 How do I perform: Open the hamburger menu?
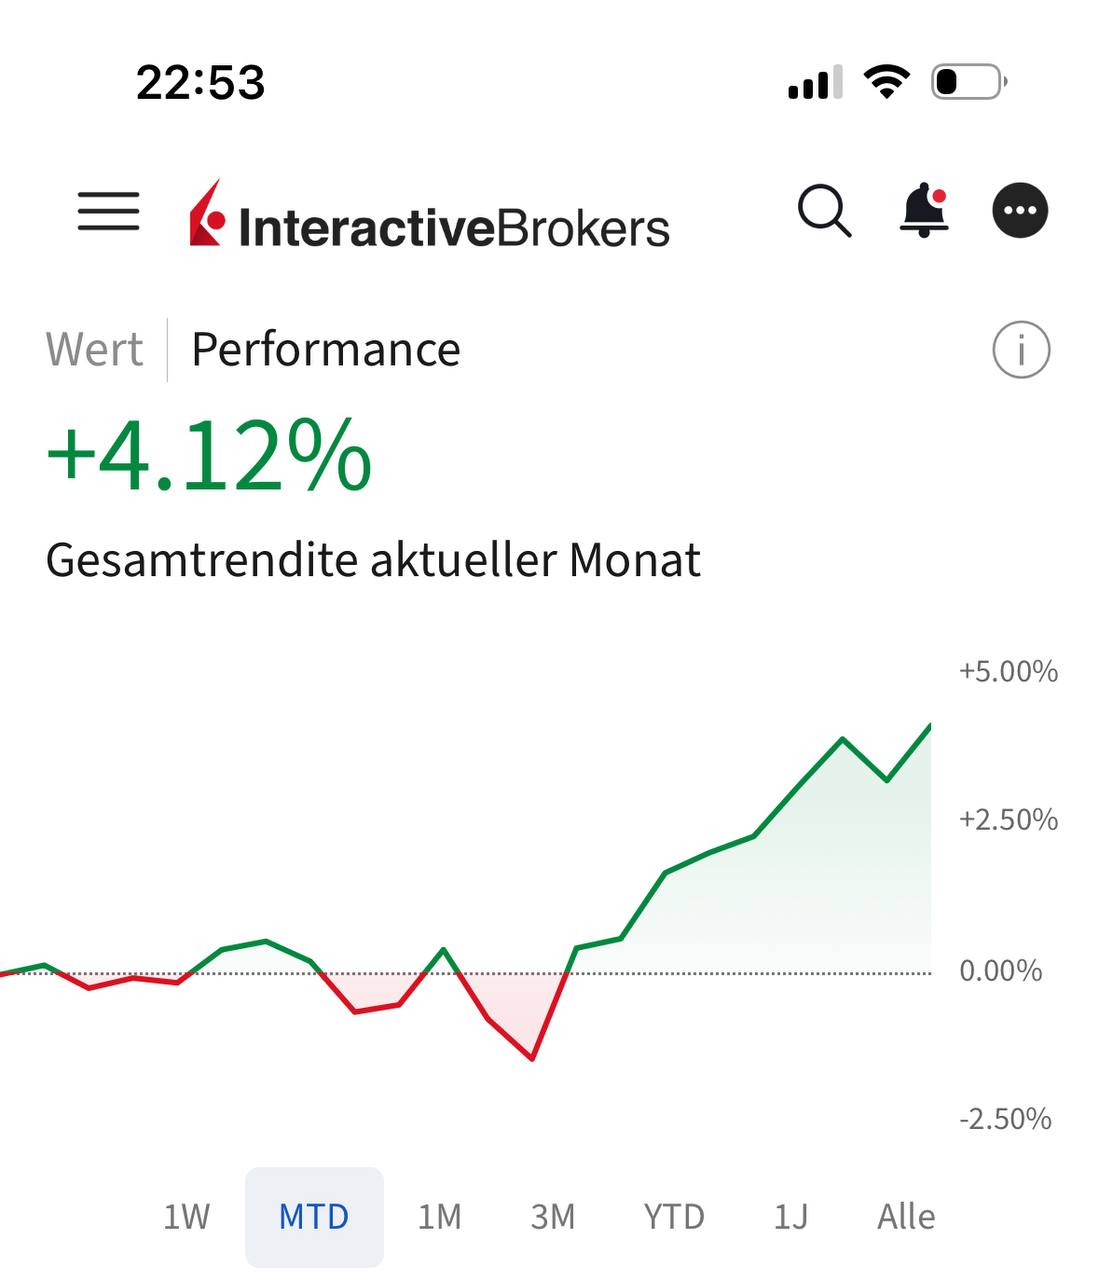click(108, 211)
